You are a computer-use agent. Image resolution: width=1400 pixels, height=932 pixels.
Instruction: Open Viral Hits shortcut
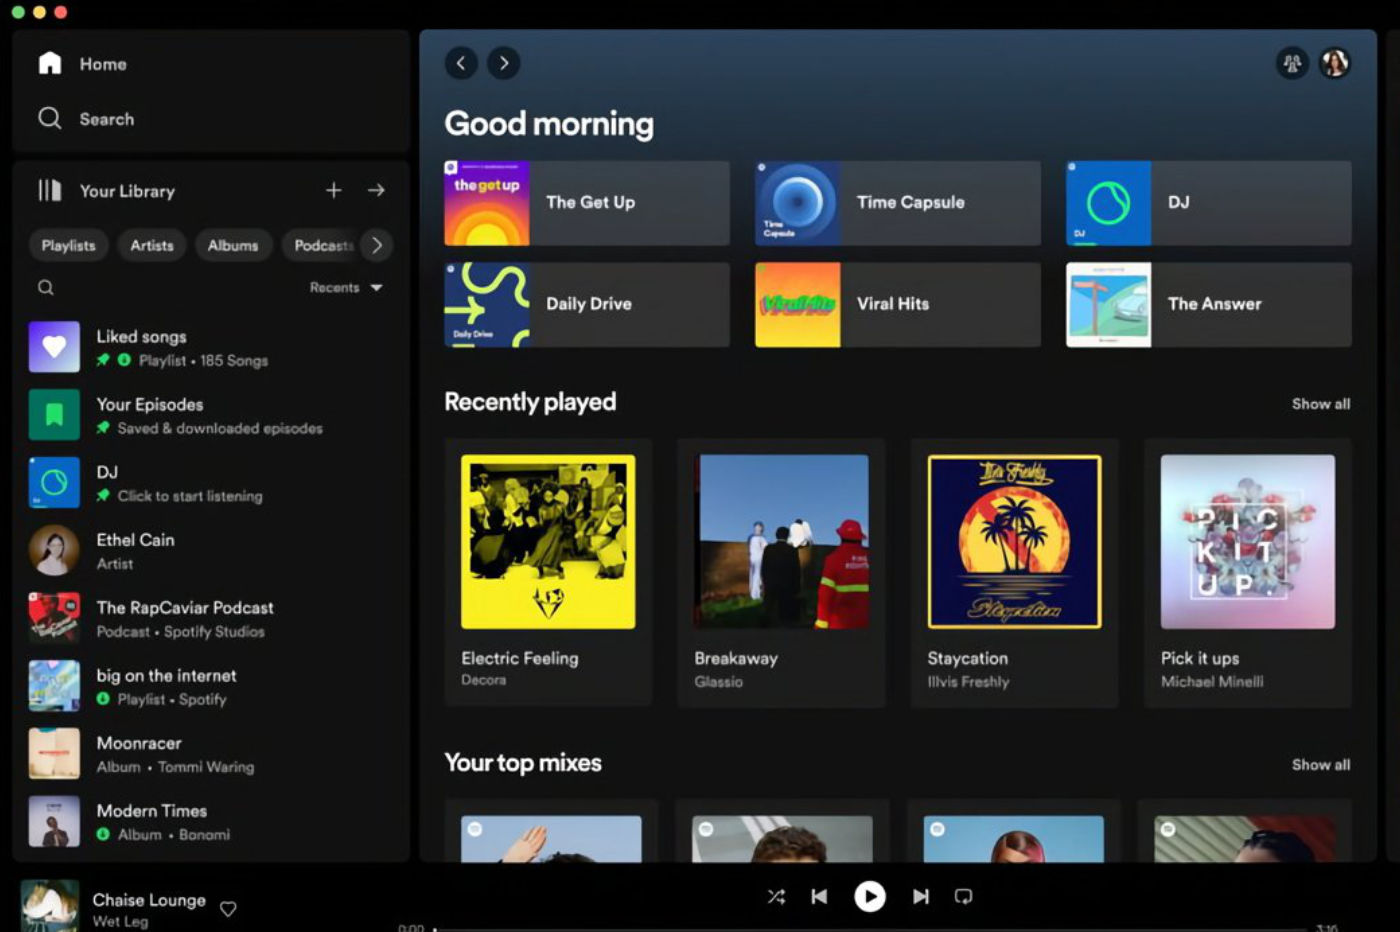click(x=898, y=305)
